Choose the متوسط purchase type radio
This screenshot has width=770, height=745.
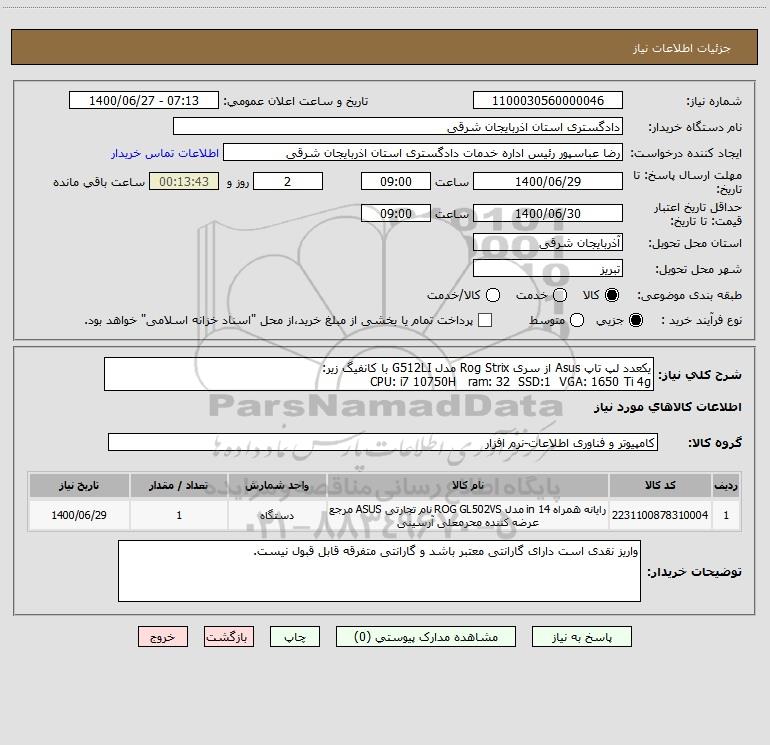tap(577, 320)
